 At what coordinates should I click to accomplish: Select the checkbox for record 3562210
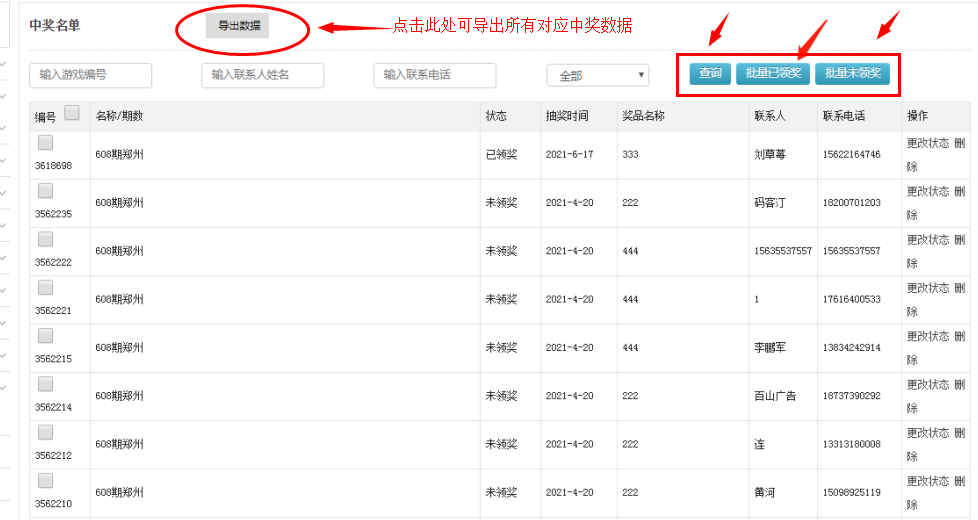[46, 480]
